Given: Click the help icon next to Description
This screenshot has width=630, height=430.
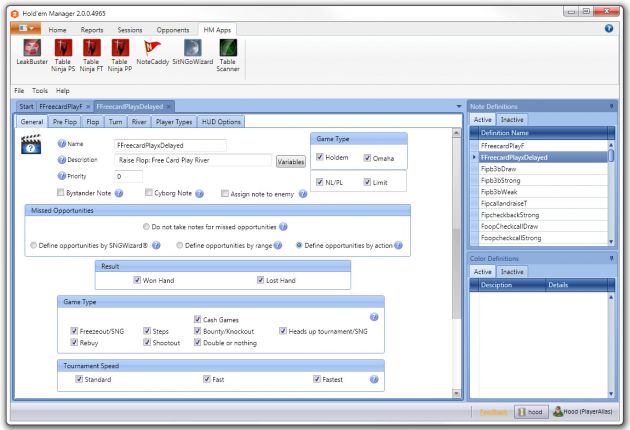Looking at the screenshot, I should [61, 160].
